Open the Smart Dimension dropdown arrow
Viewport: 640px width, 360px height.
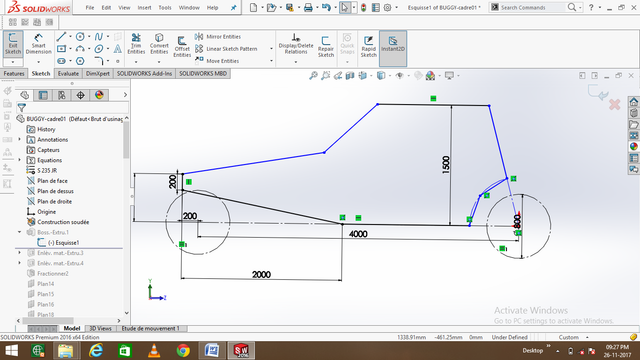click(38, 62)
